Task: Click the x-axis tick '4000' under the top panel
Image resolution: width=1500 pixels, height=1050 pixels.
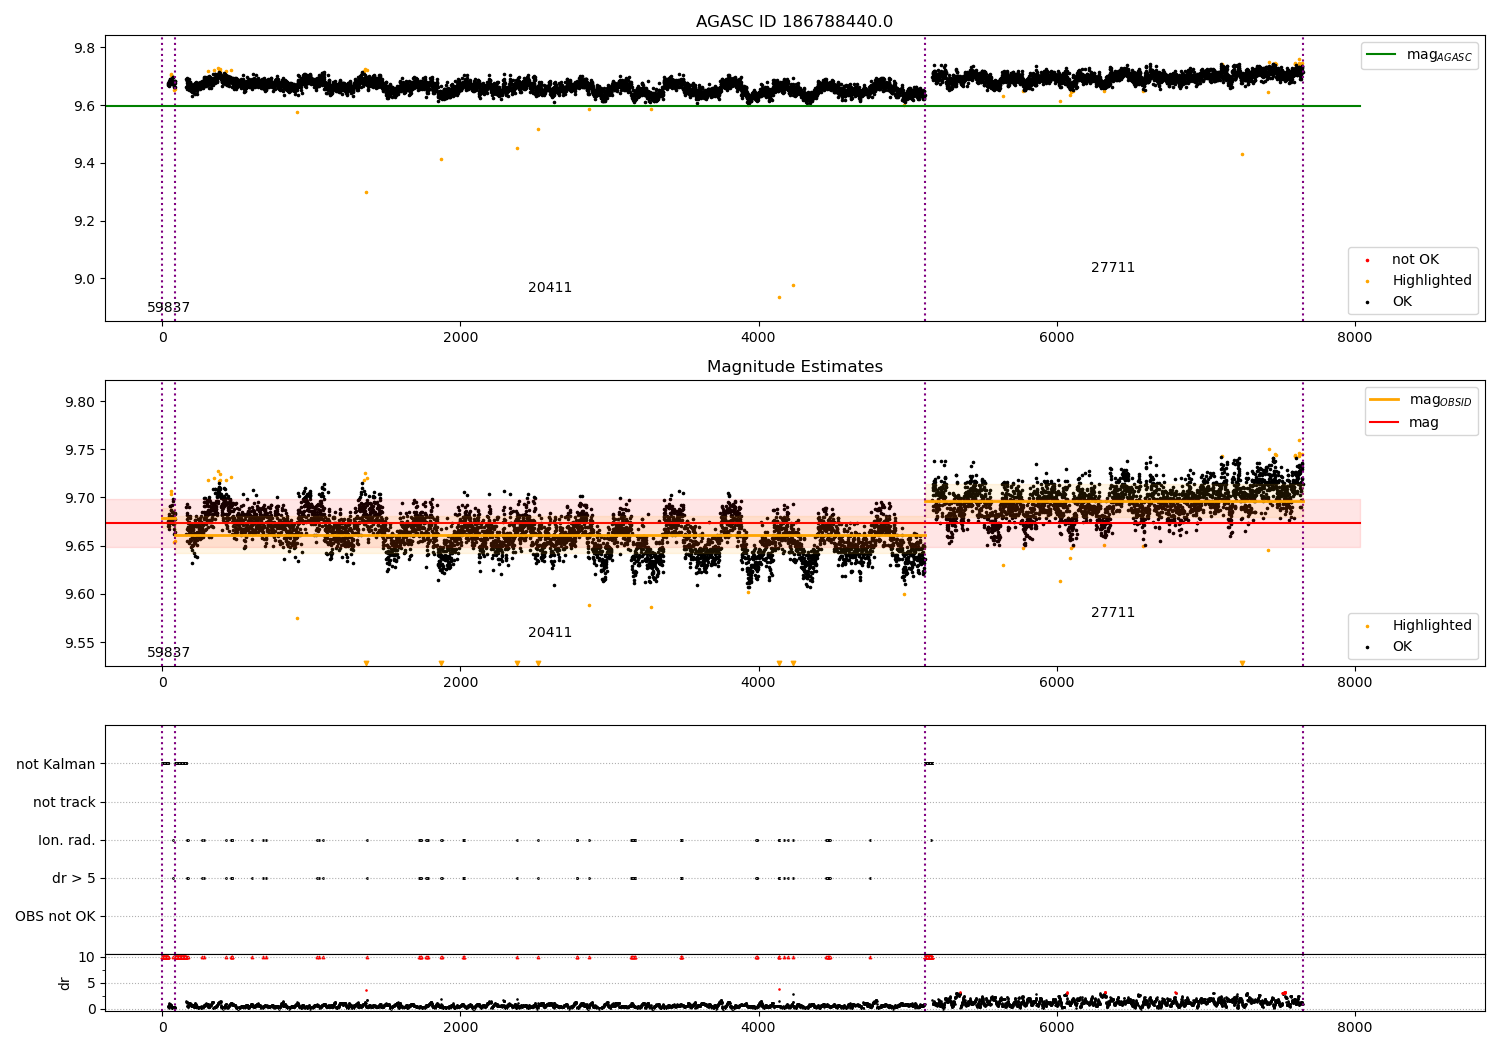Action: coord(758,337)
